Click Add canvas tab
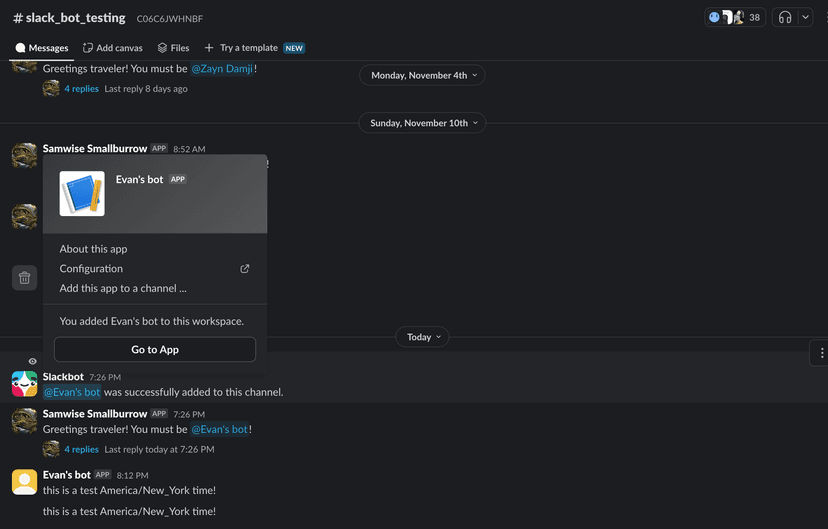828x529 pixels. [112, 48]
